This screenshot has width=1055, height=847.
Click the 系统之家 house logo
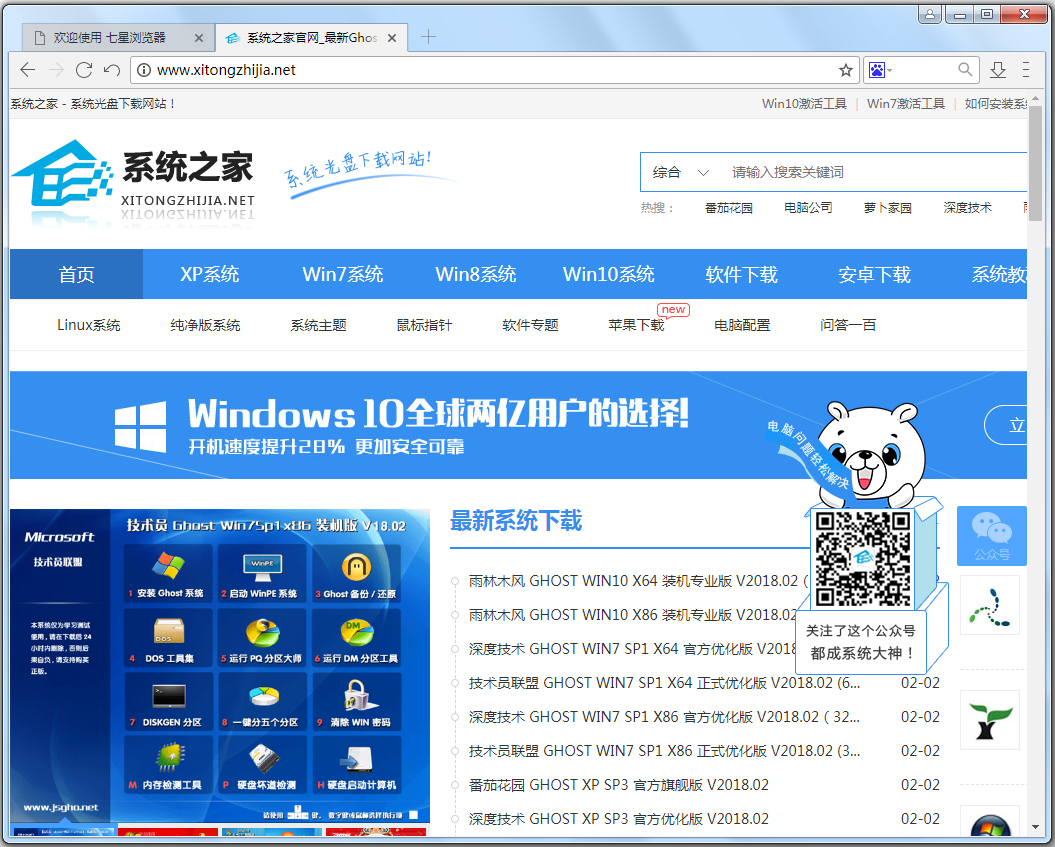coord(62,175)
